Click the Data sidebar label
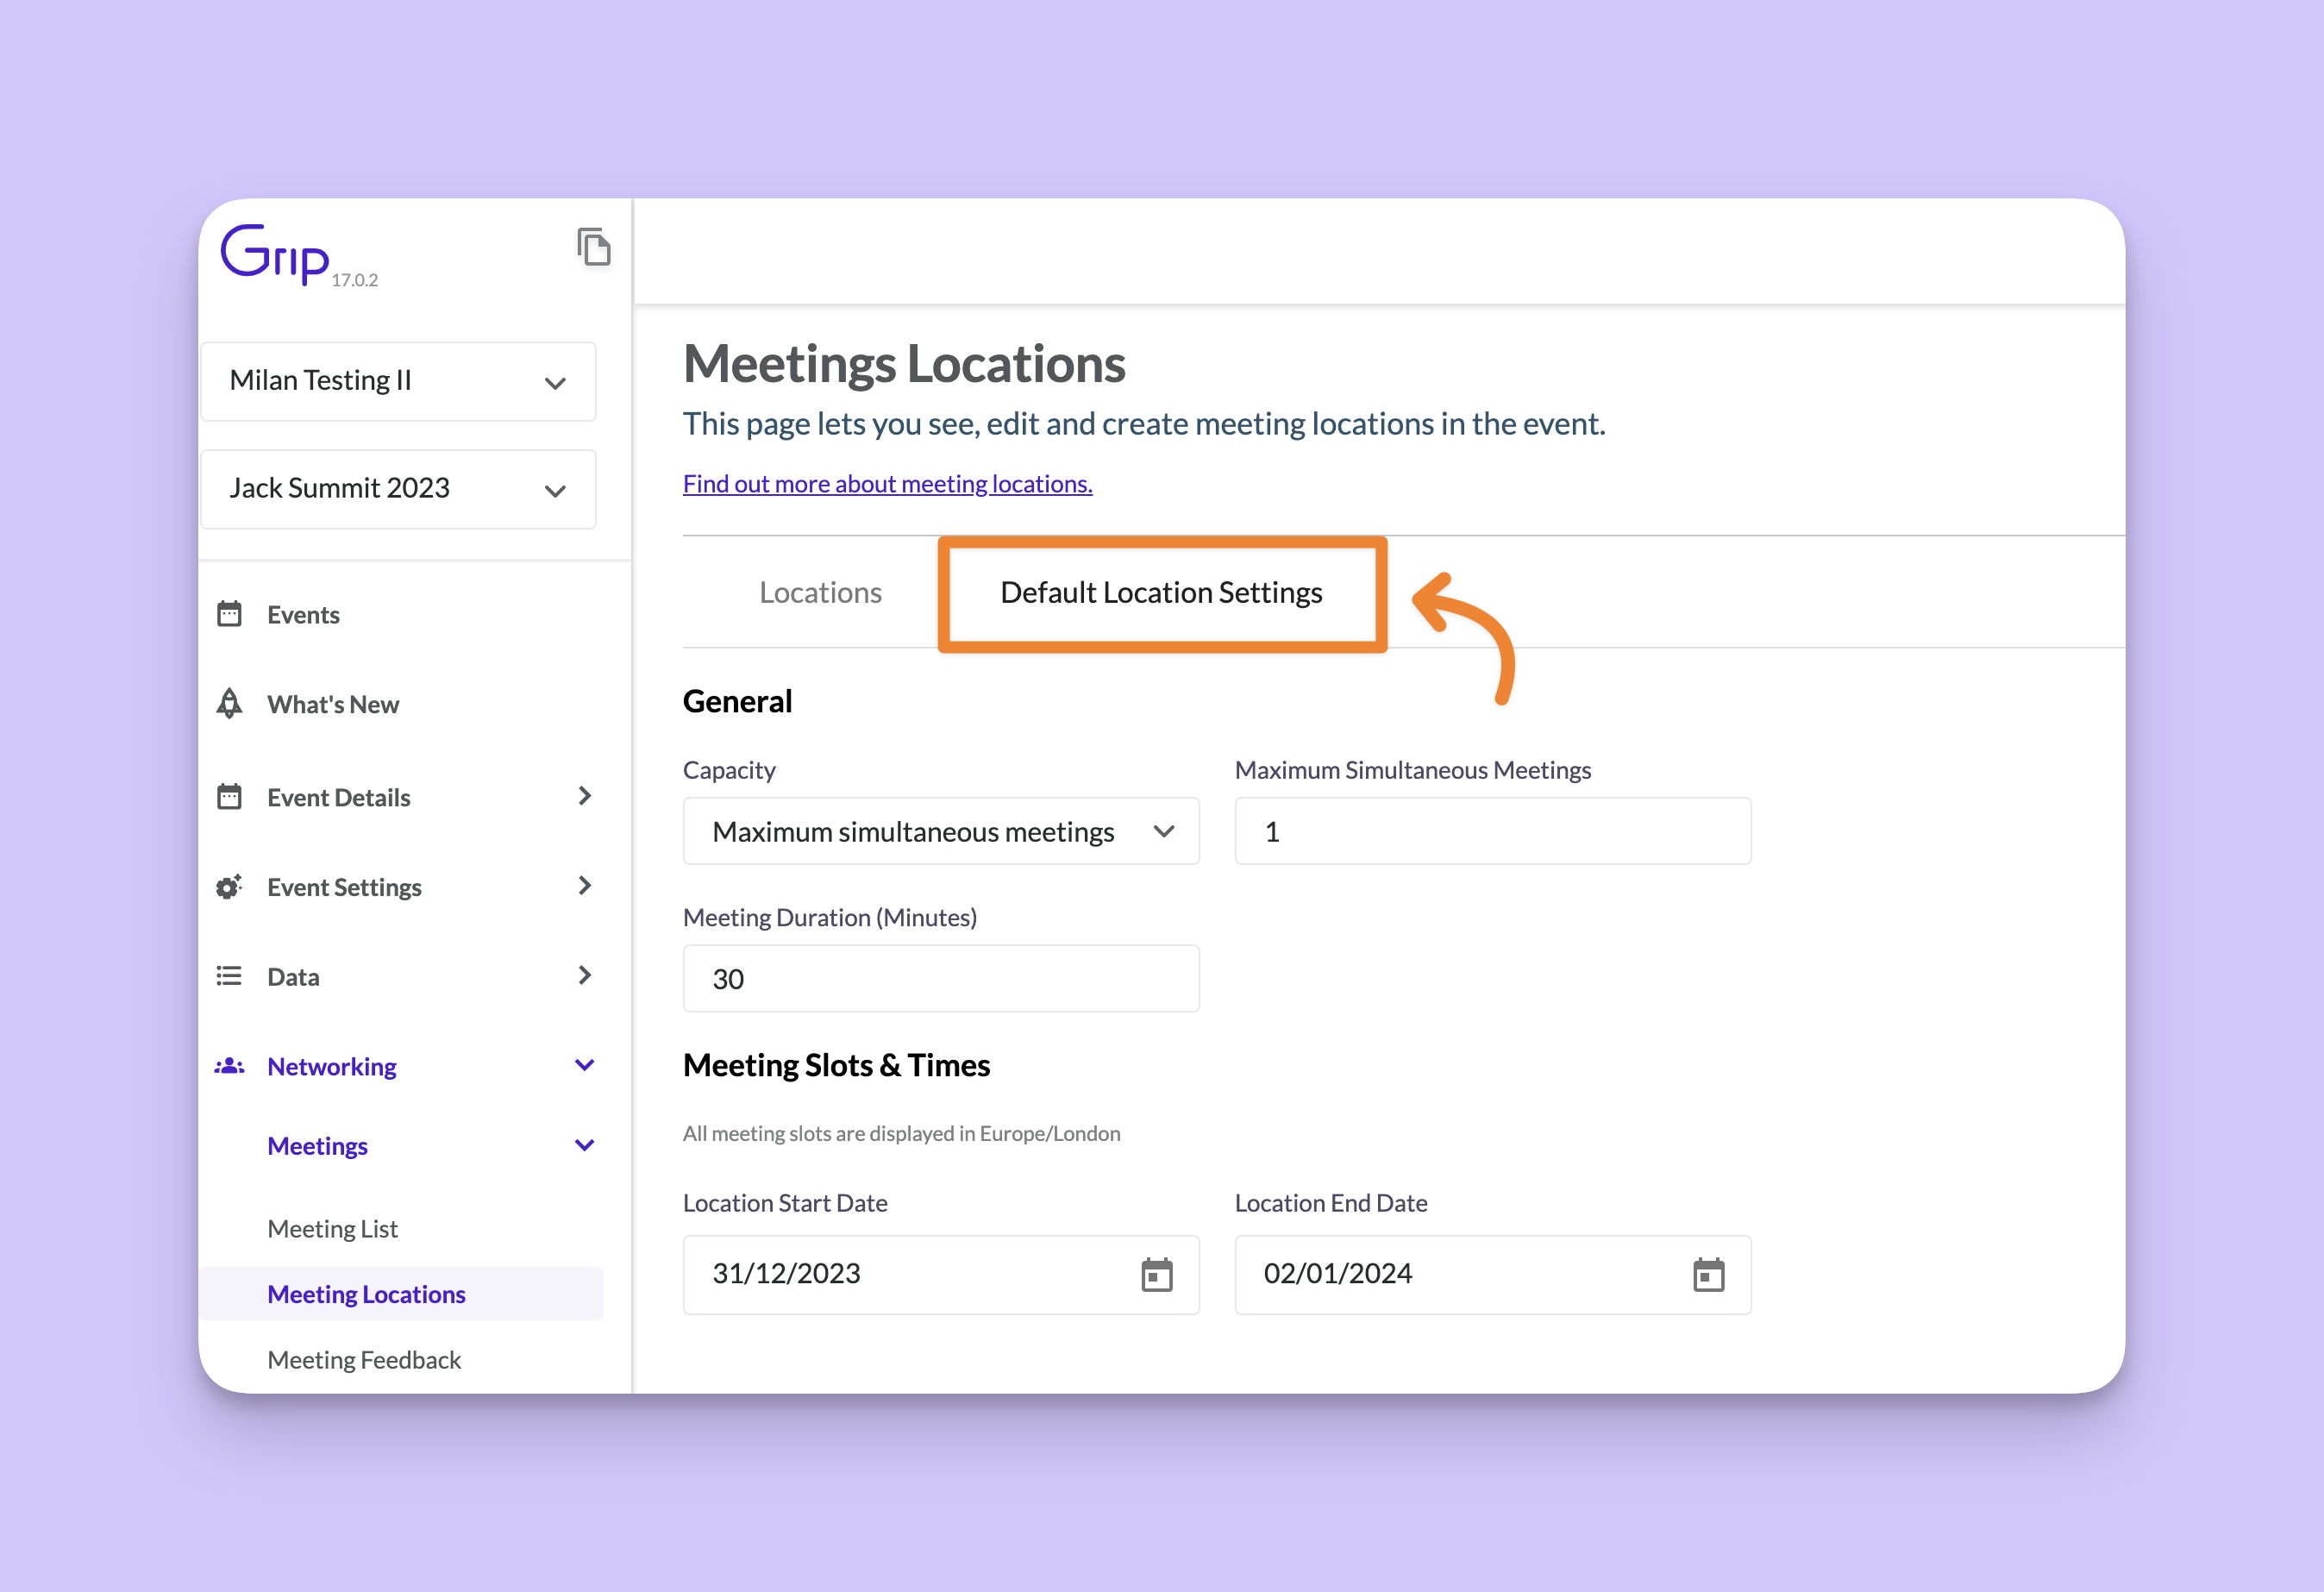This screenshot has height=1592, width=2324. tap(293, 977)
